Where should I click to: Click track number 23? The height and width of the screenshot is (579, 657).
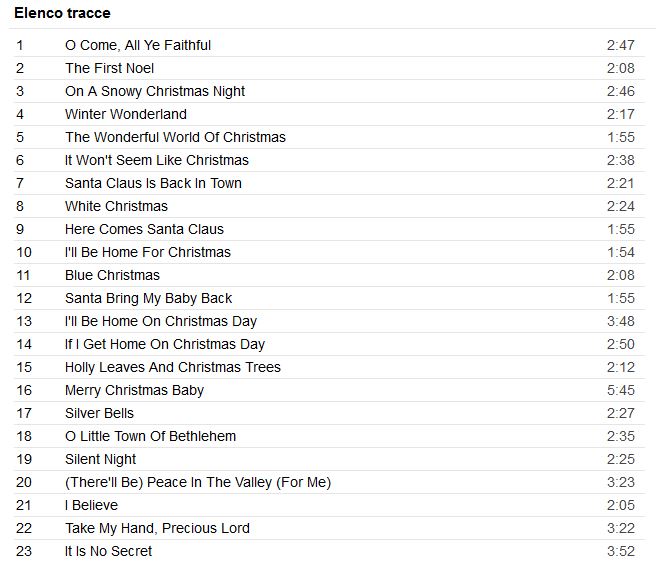coord(24,551)
